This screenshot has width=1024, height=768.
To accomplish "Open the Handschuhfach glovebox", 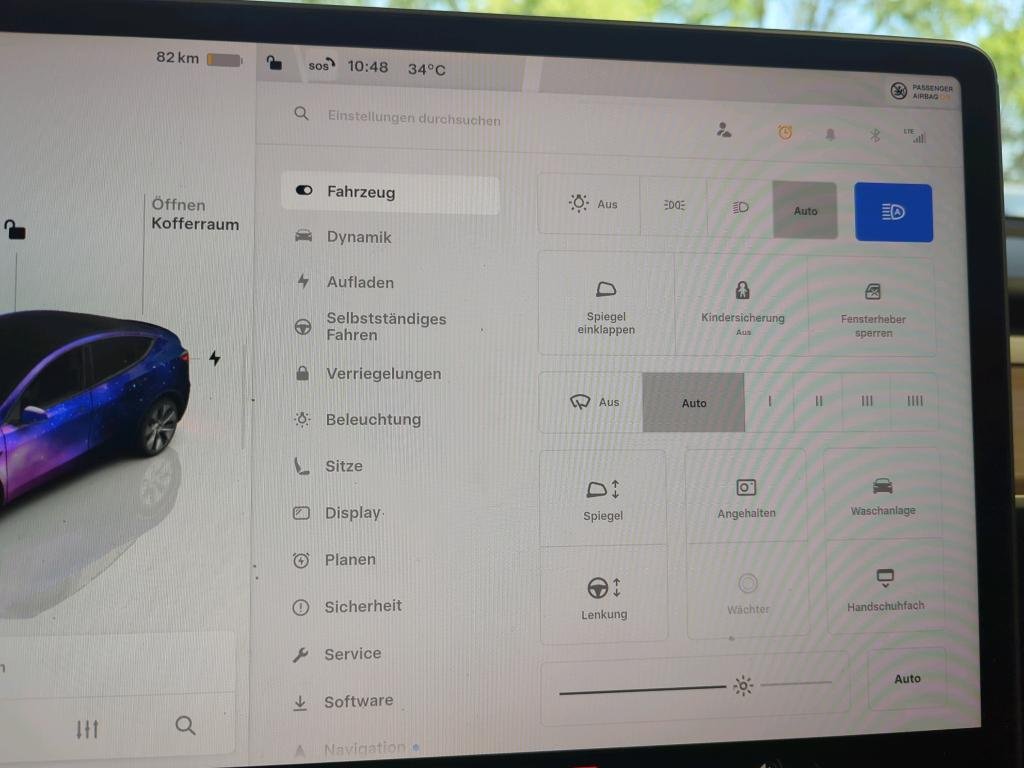I will pos(886,589).
